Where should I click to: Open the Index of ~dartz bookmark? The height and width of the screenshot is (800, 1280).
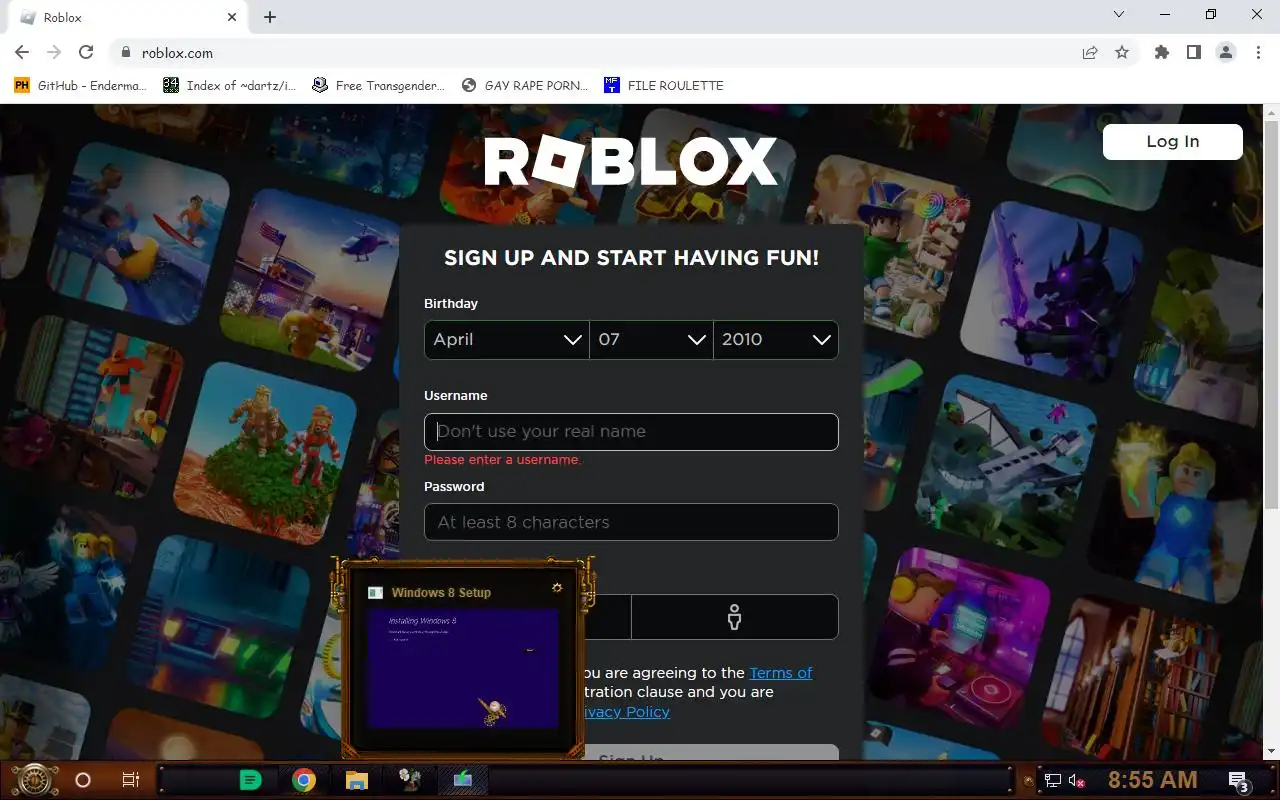[x=230, y=85]
